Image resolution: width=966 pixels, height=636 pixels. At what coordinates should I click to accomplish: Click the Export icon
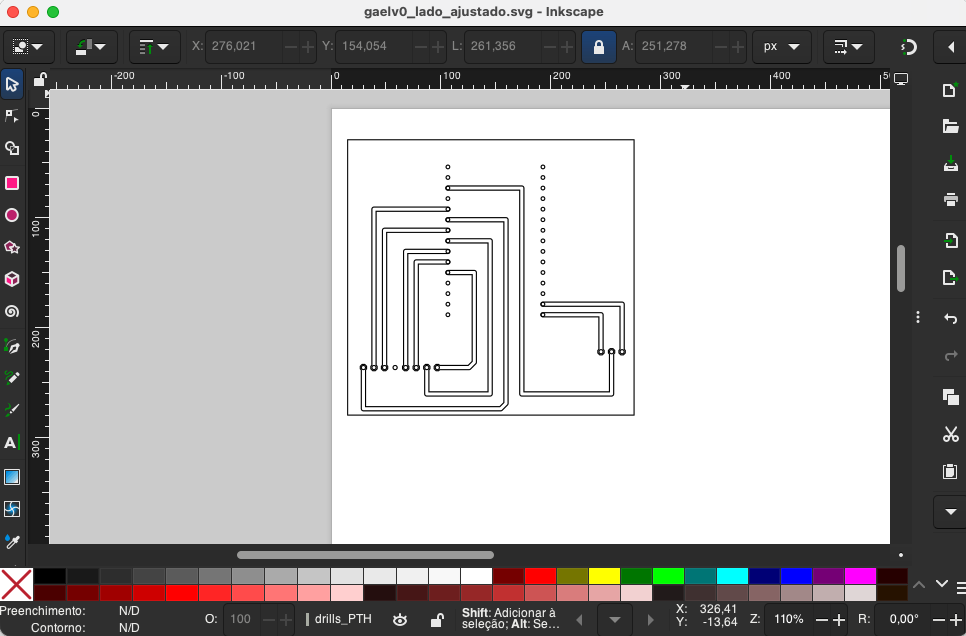(x=950, y=277)
